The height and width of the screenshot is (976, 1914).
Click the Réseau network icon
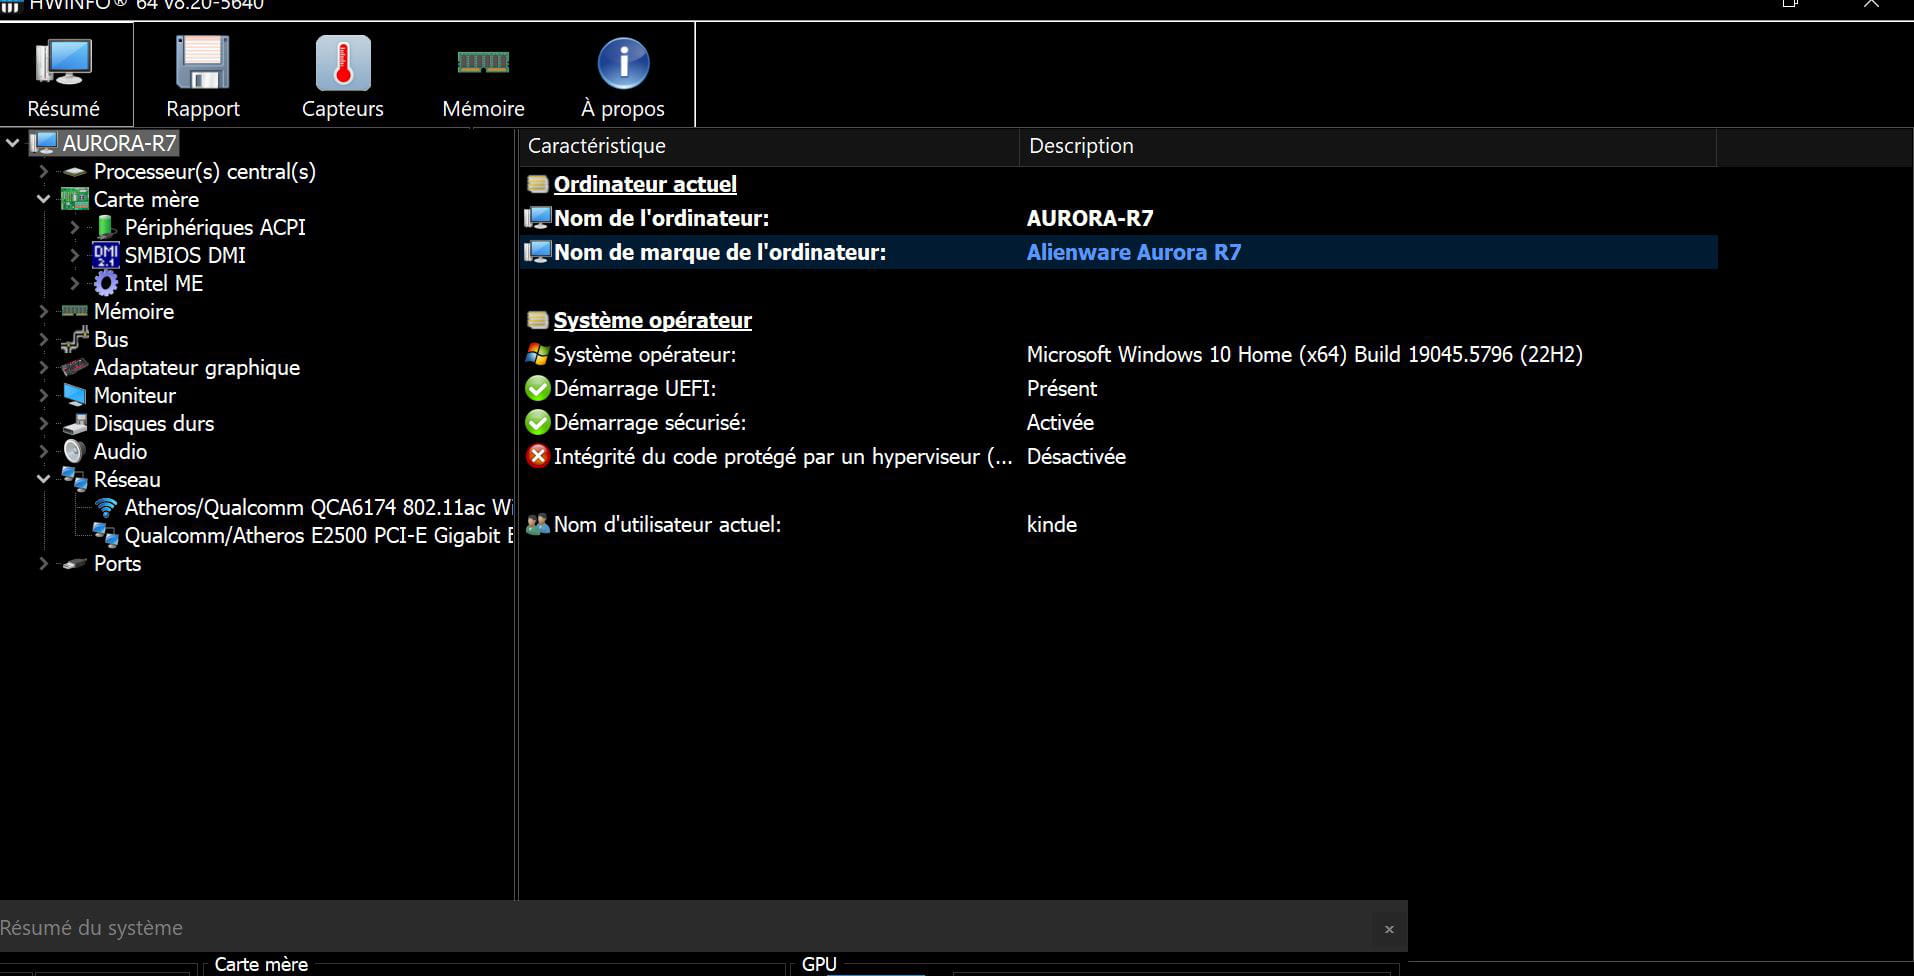75,479
